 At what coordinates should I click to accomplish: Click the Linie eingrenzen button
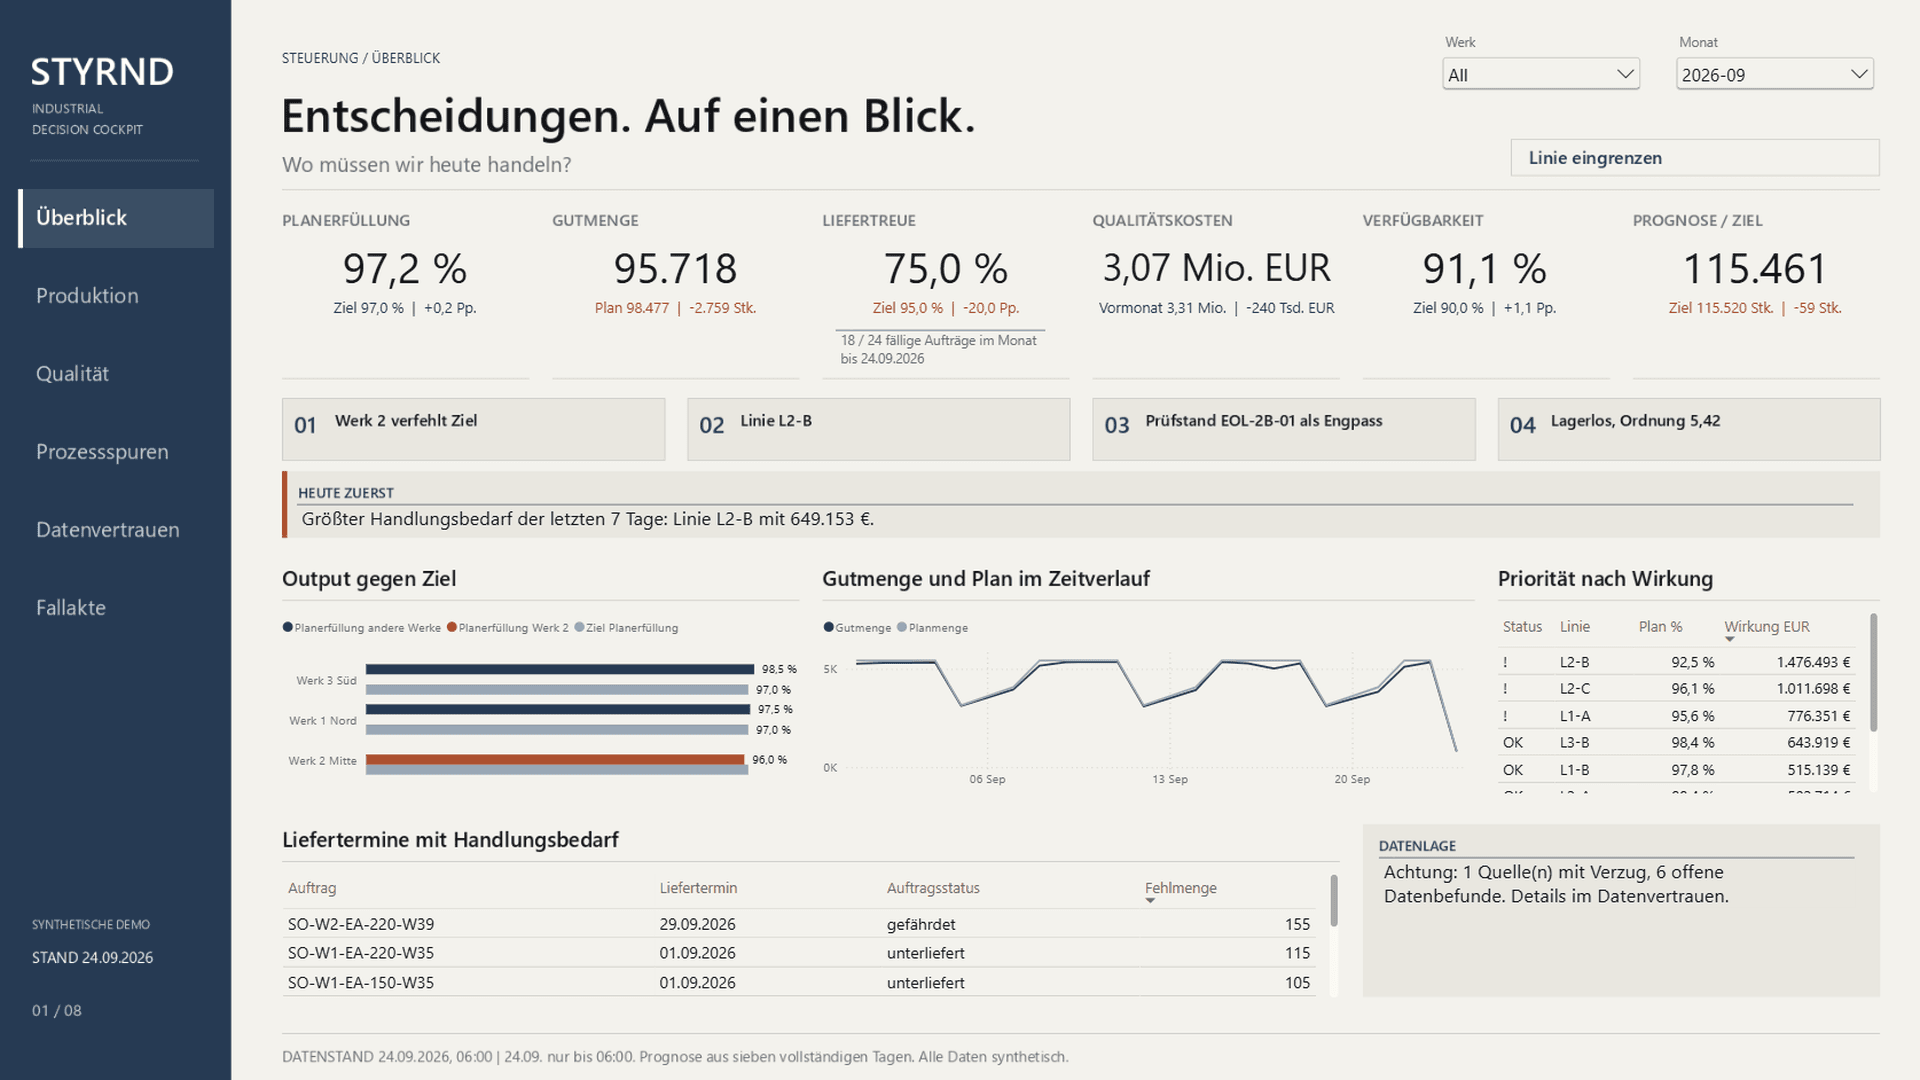click(x=1695, y=158)
